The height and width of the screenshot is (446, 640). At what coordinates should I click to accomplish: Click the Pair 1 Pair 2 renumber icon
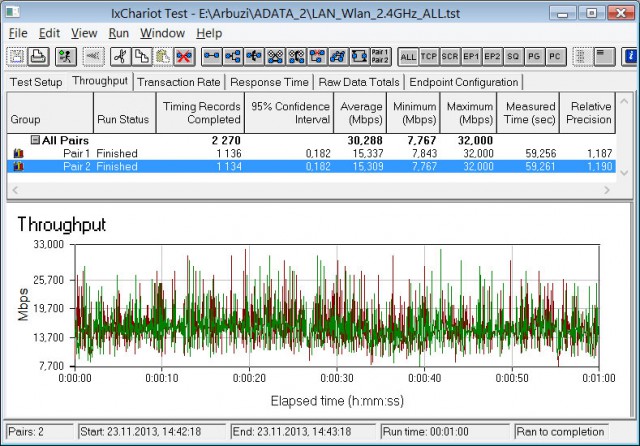point(380,57)
